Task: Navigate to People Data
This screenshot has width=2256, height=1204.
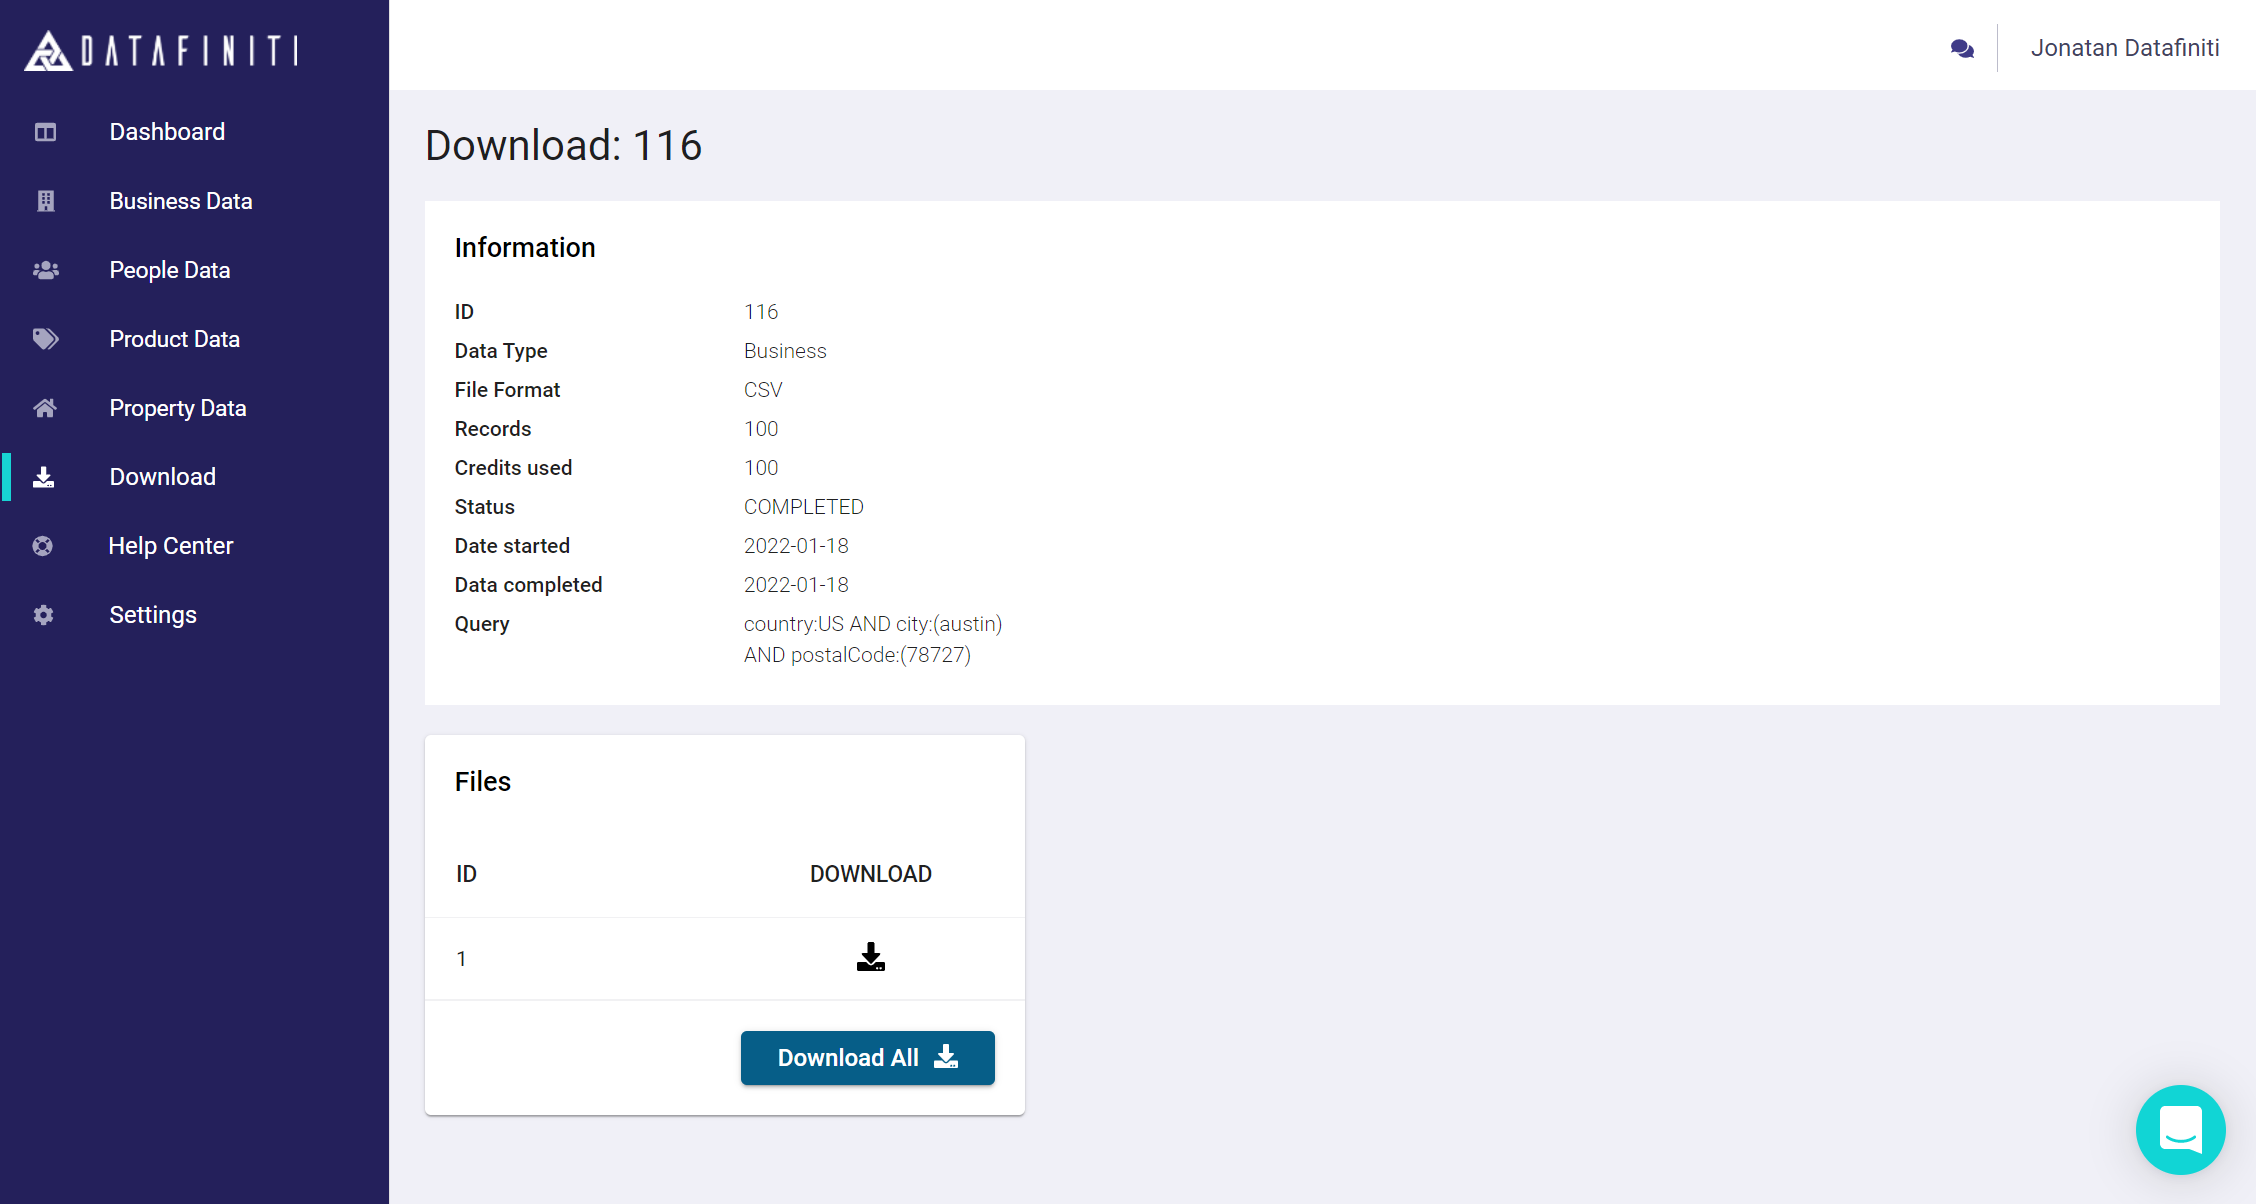Action: click(x=169, y=270)
